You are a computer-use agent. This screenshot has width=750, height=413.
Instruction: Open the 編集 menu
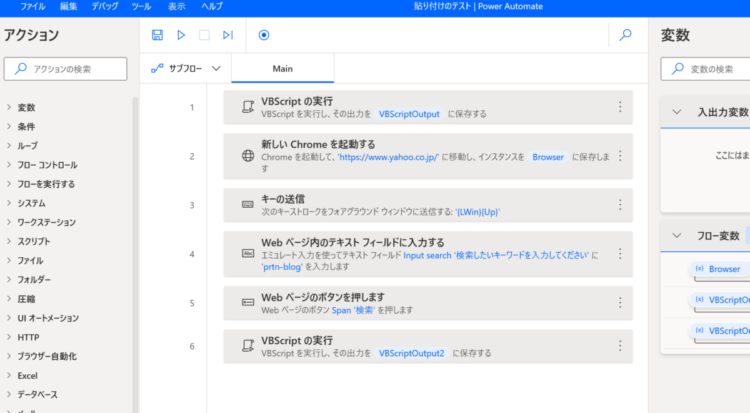[68, 6]
